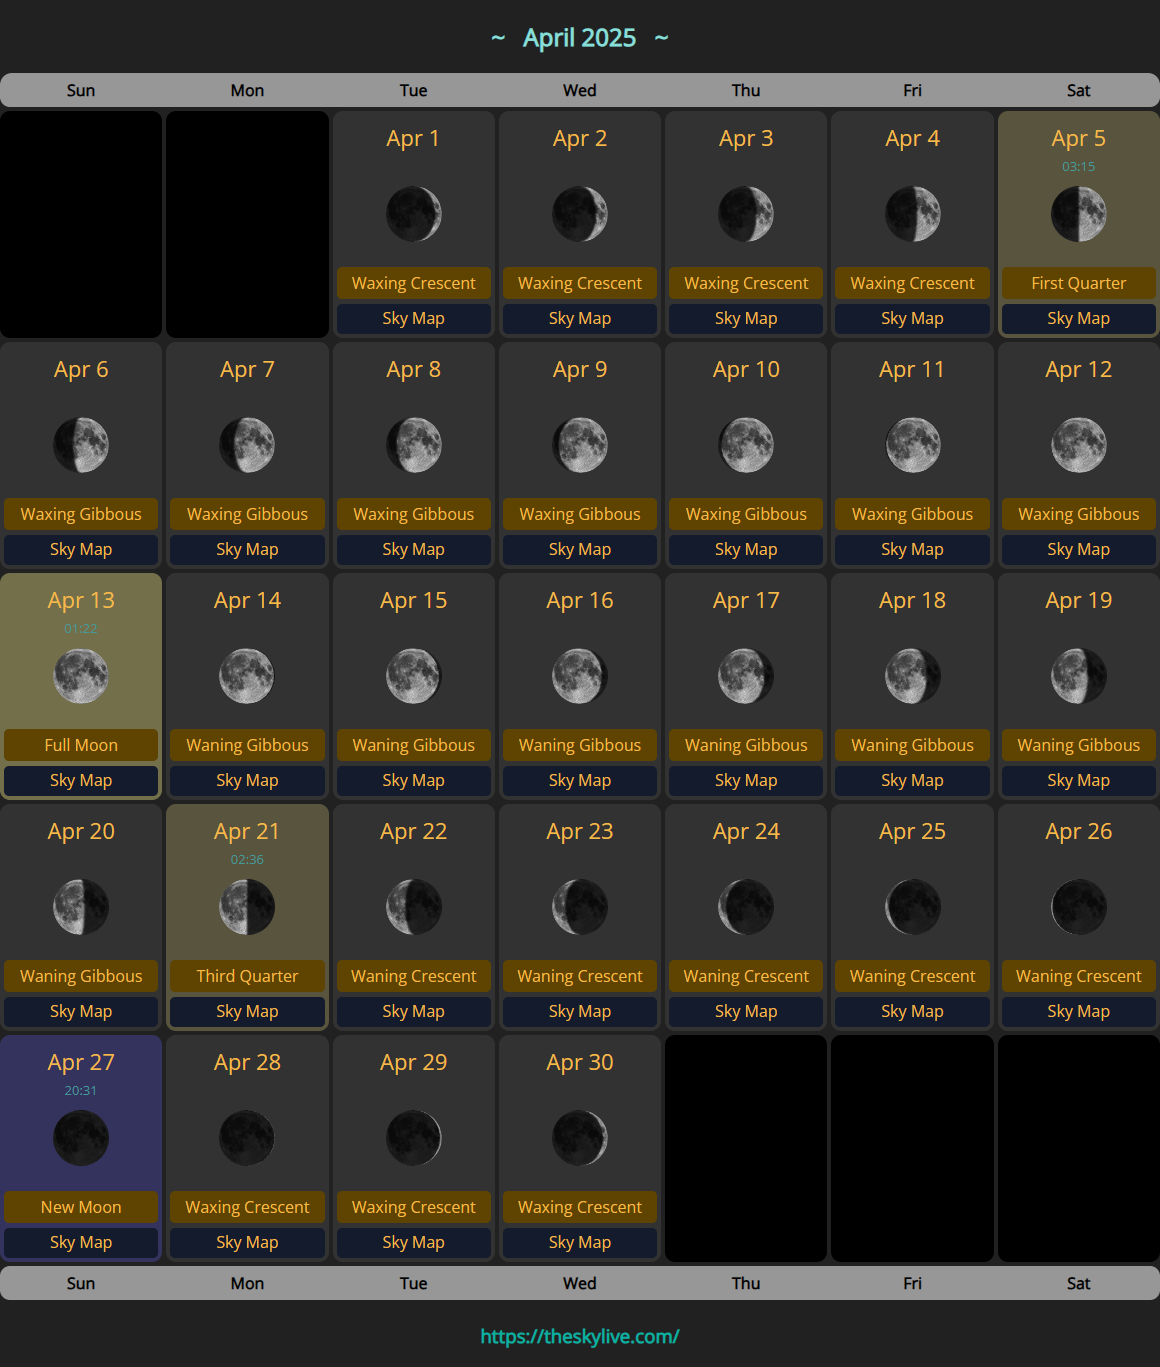This screenshot has height=1367, width=1160.
Task: Open the Sky Map for Apr 28
Action: tap(247, 1242)
